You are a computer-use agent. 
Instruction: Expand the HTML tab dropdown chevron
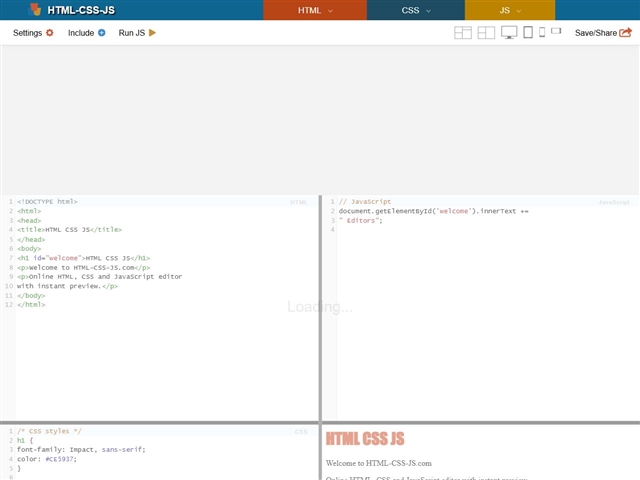[330, 11]
